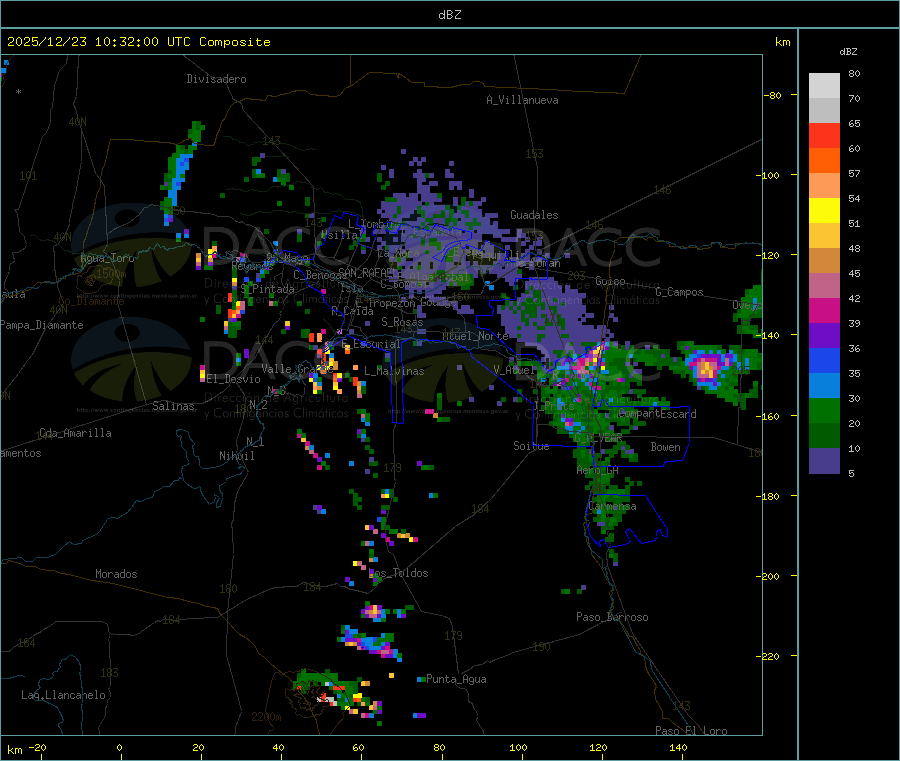Click the dBZ heading above the color legend
This screenshot has height=761, width=900.
[x=848, y=52]
